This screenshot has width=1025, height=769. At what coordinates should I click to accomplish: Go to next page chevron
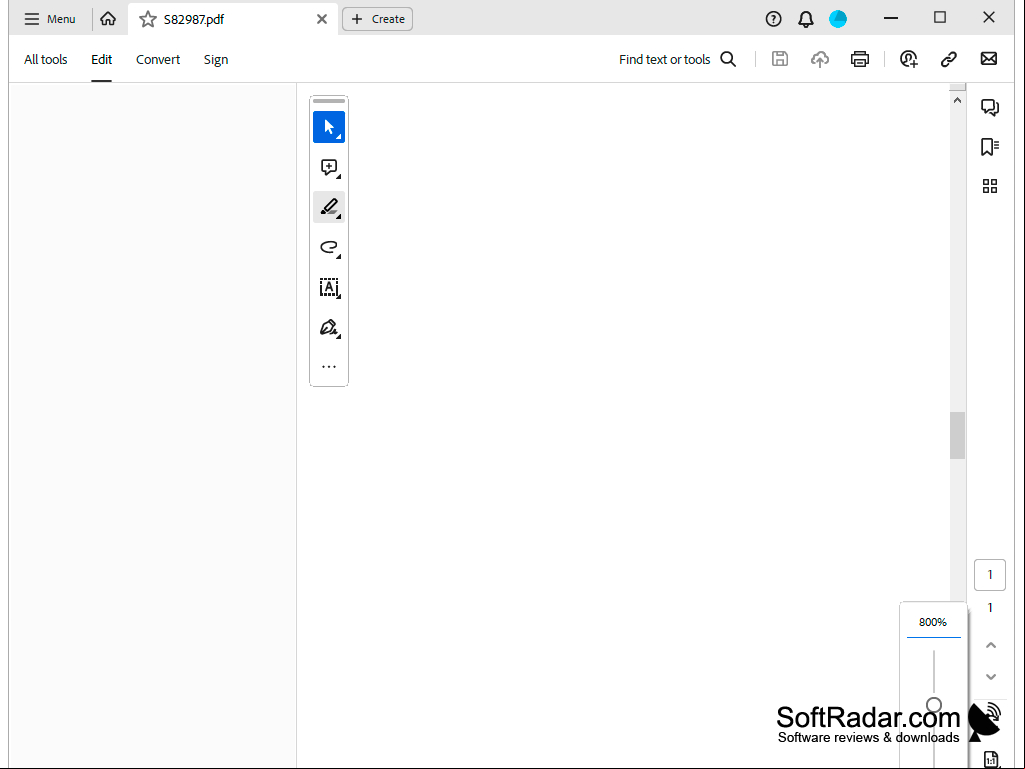(x=991, y=677)
